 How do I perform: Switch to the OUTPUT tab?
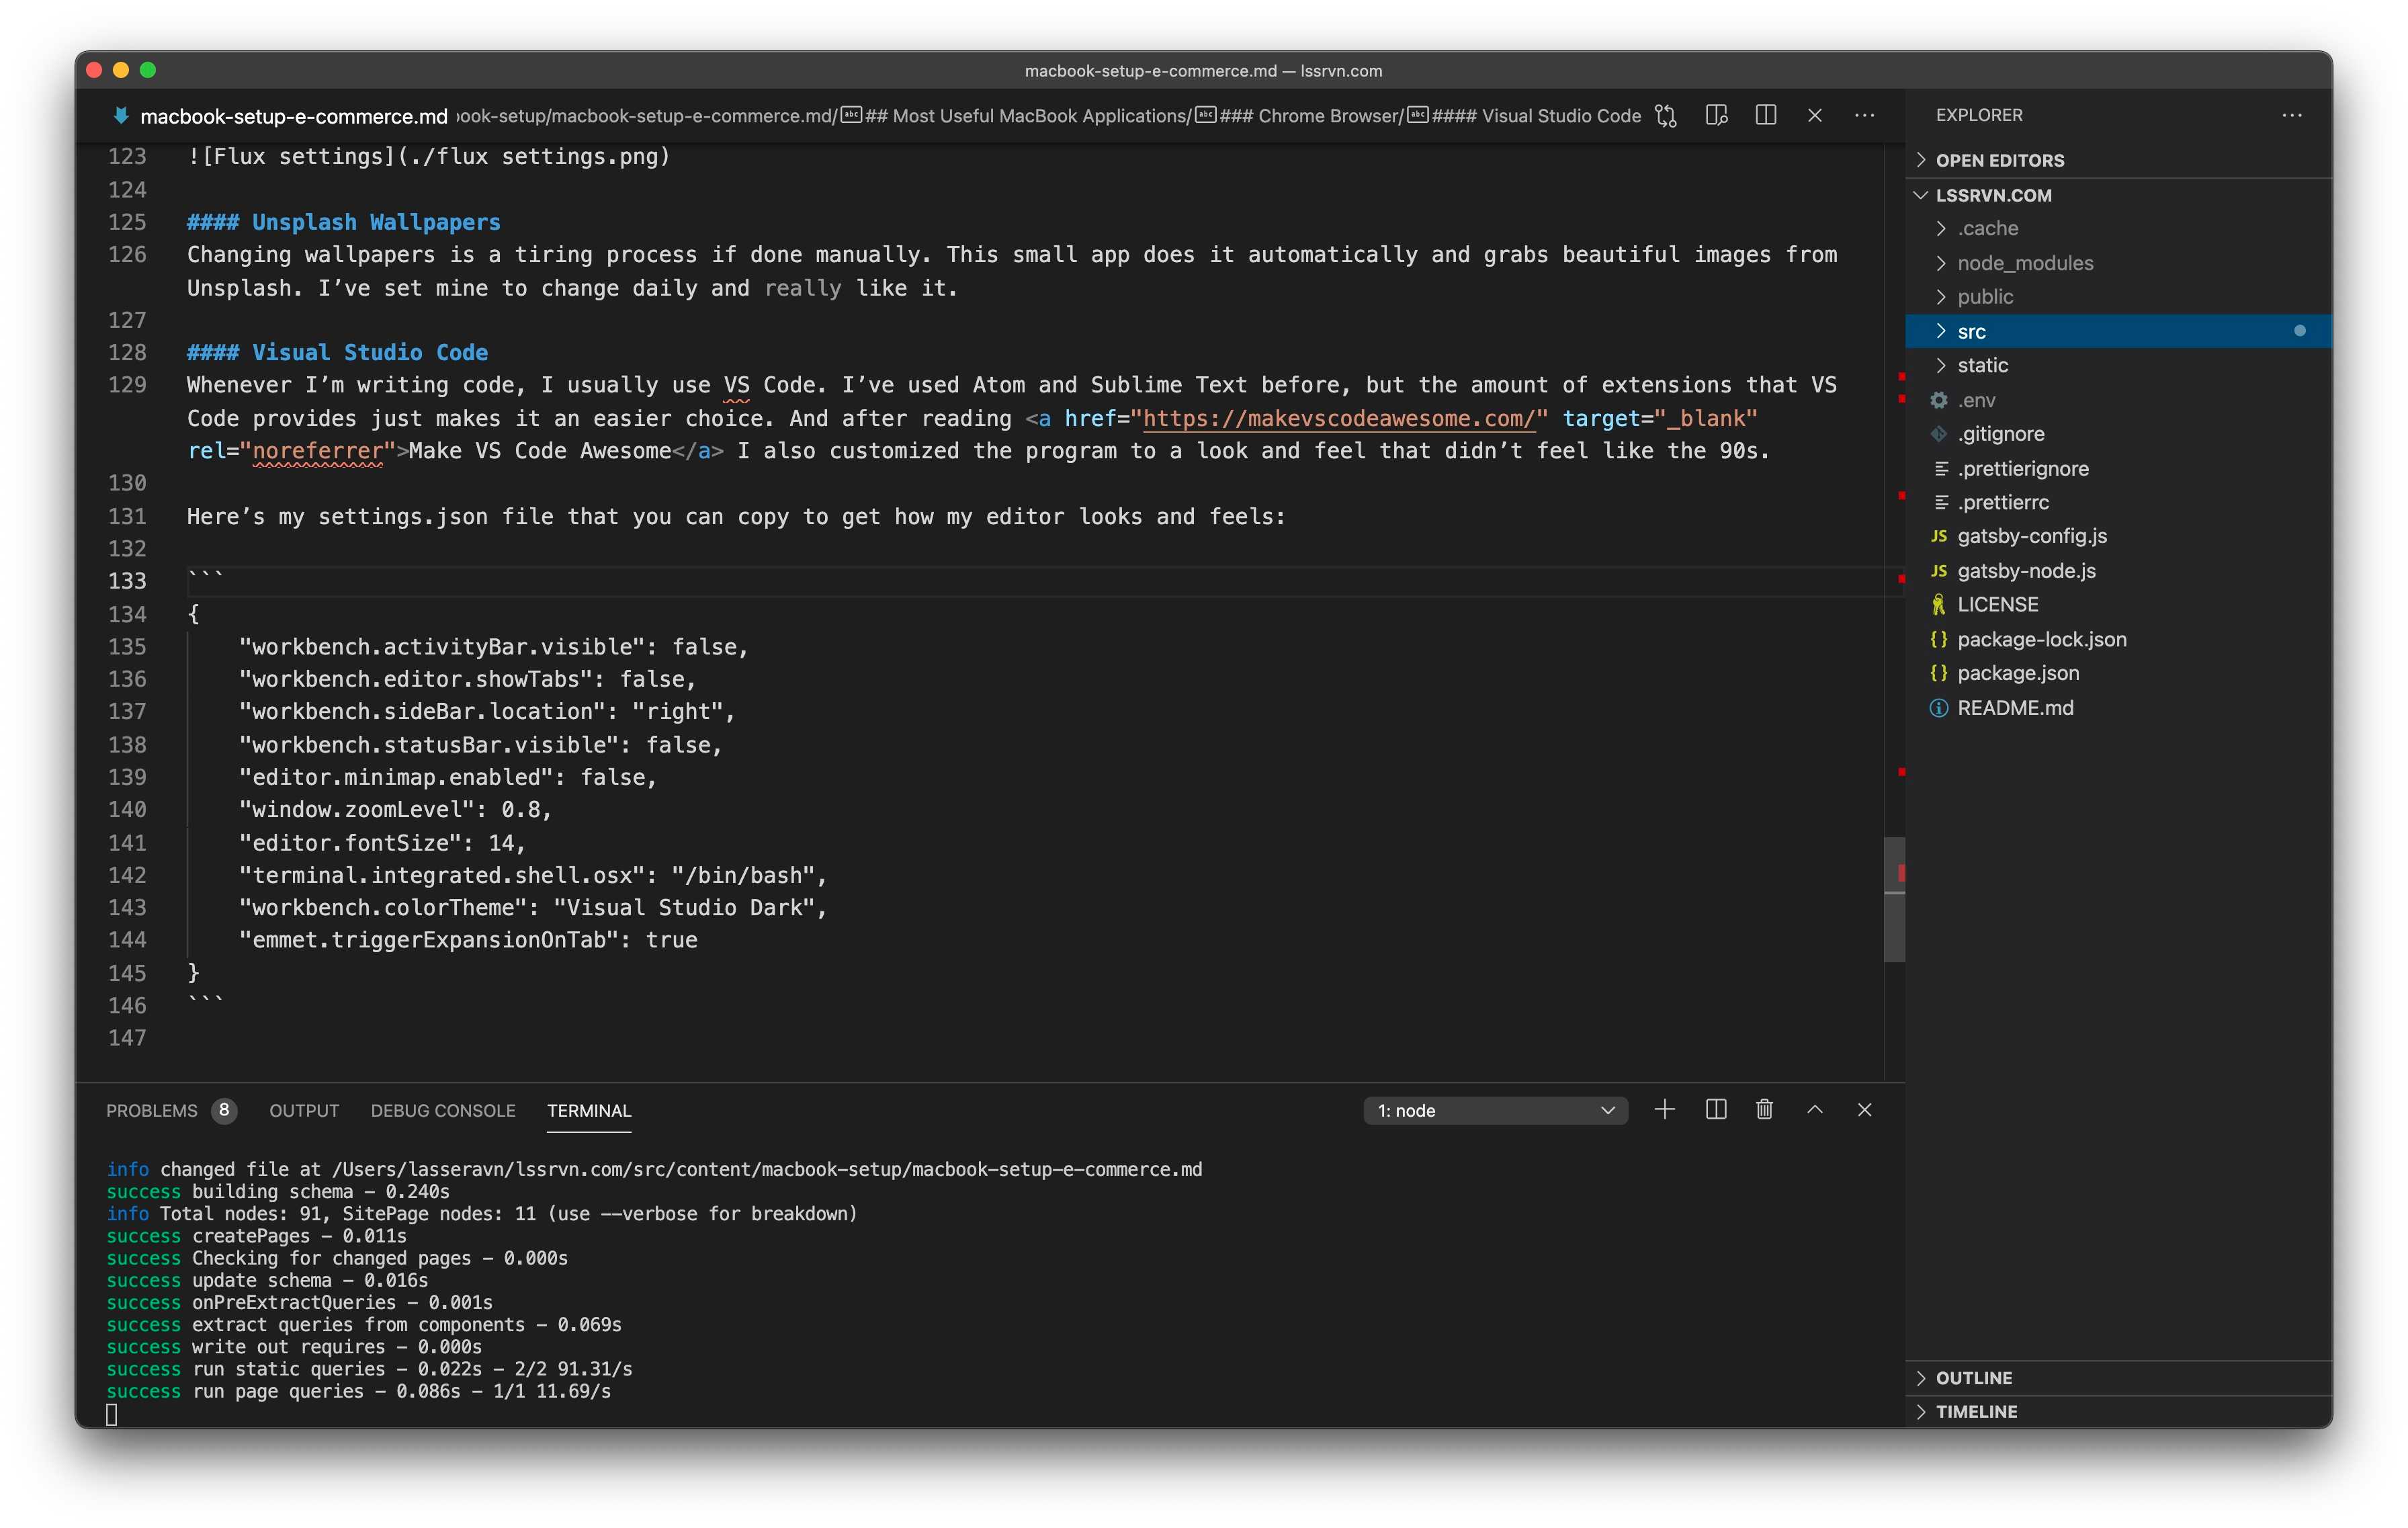pyautogui.click(x=304, y=1110)
